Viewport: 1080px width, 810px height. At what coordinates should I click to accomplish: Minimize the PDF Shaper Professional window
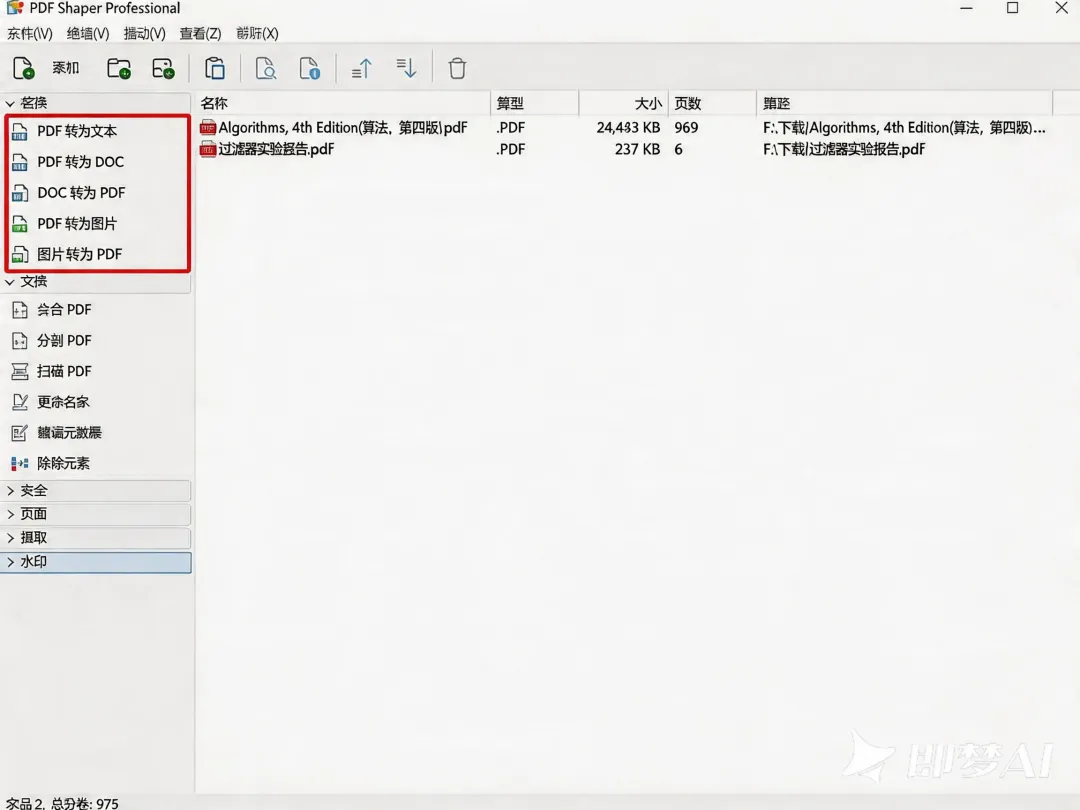coord(966,8)
